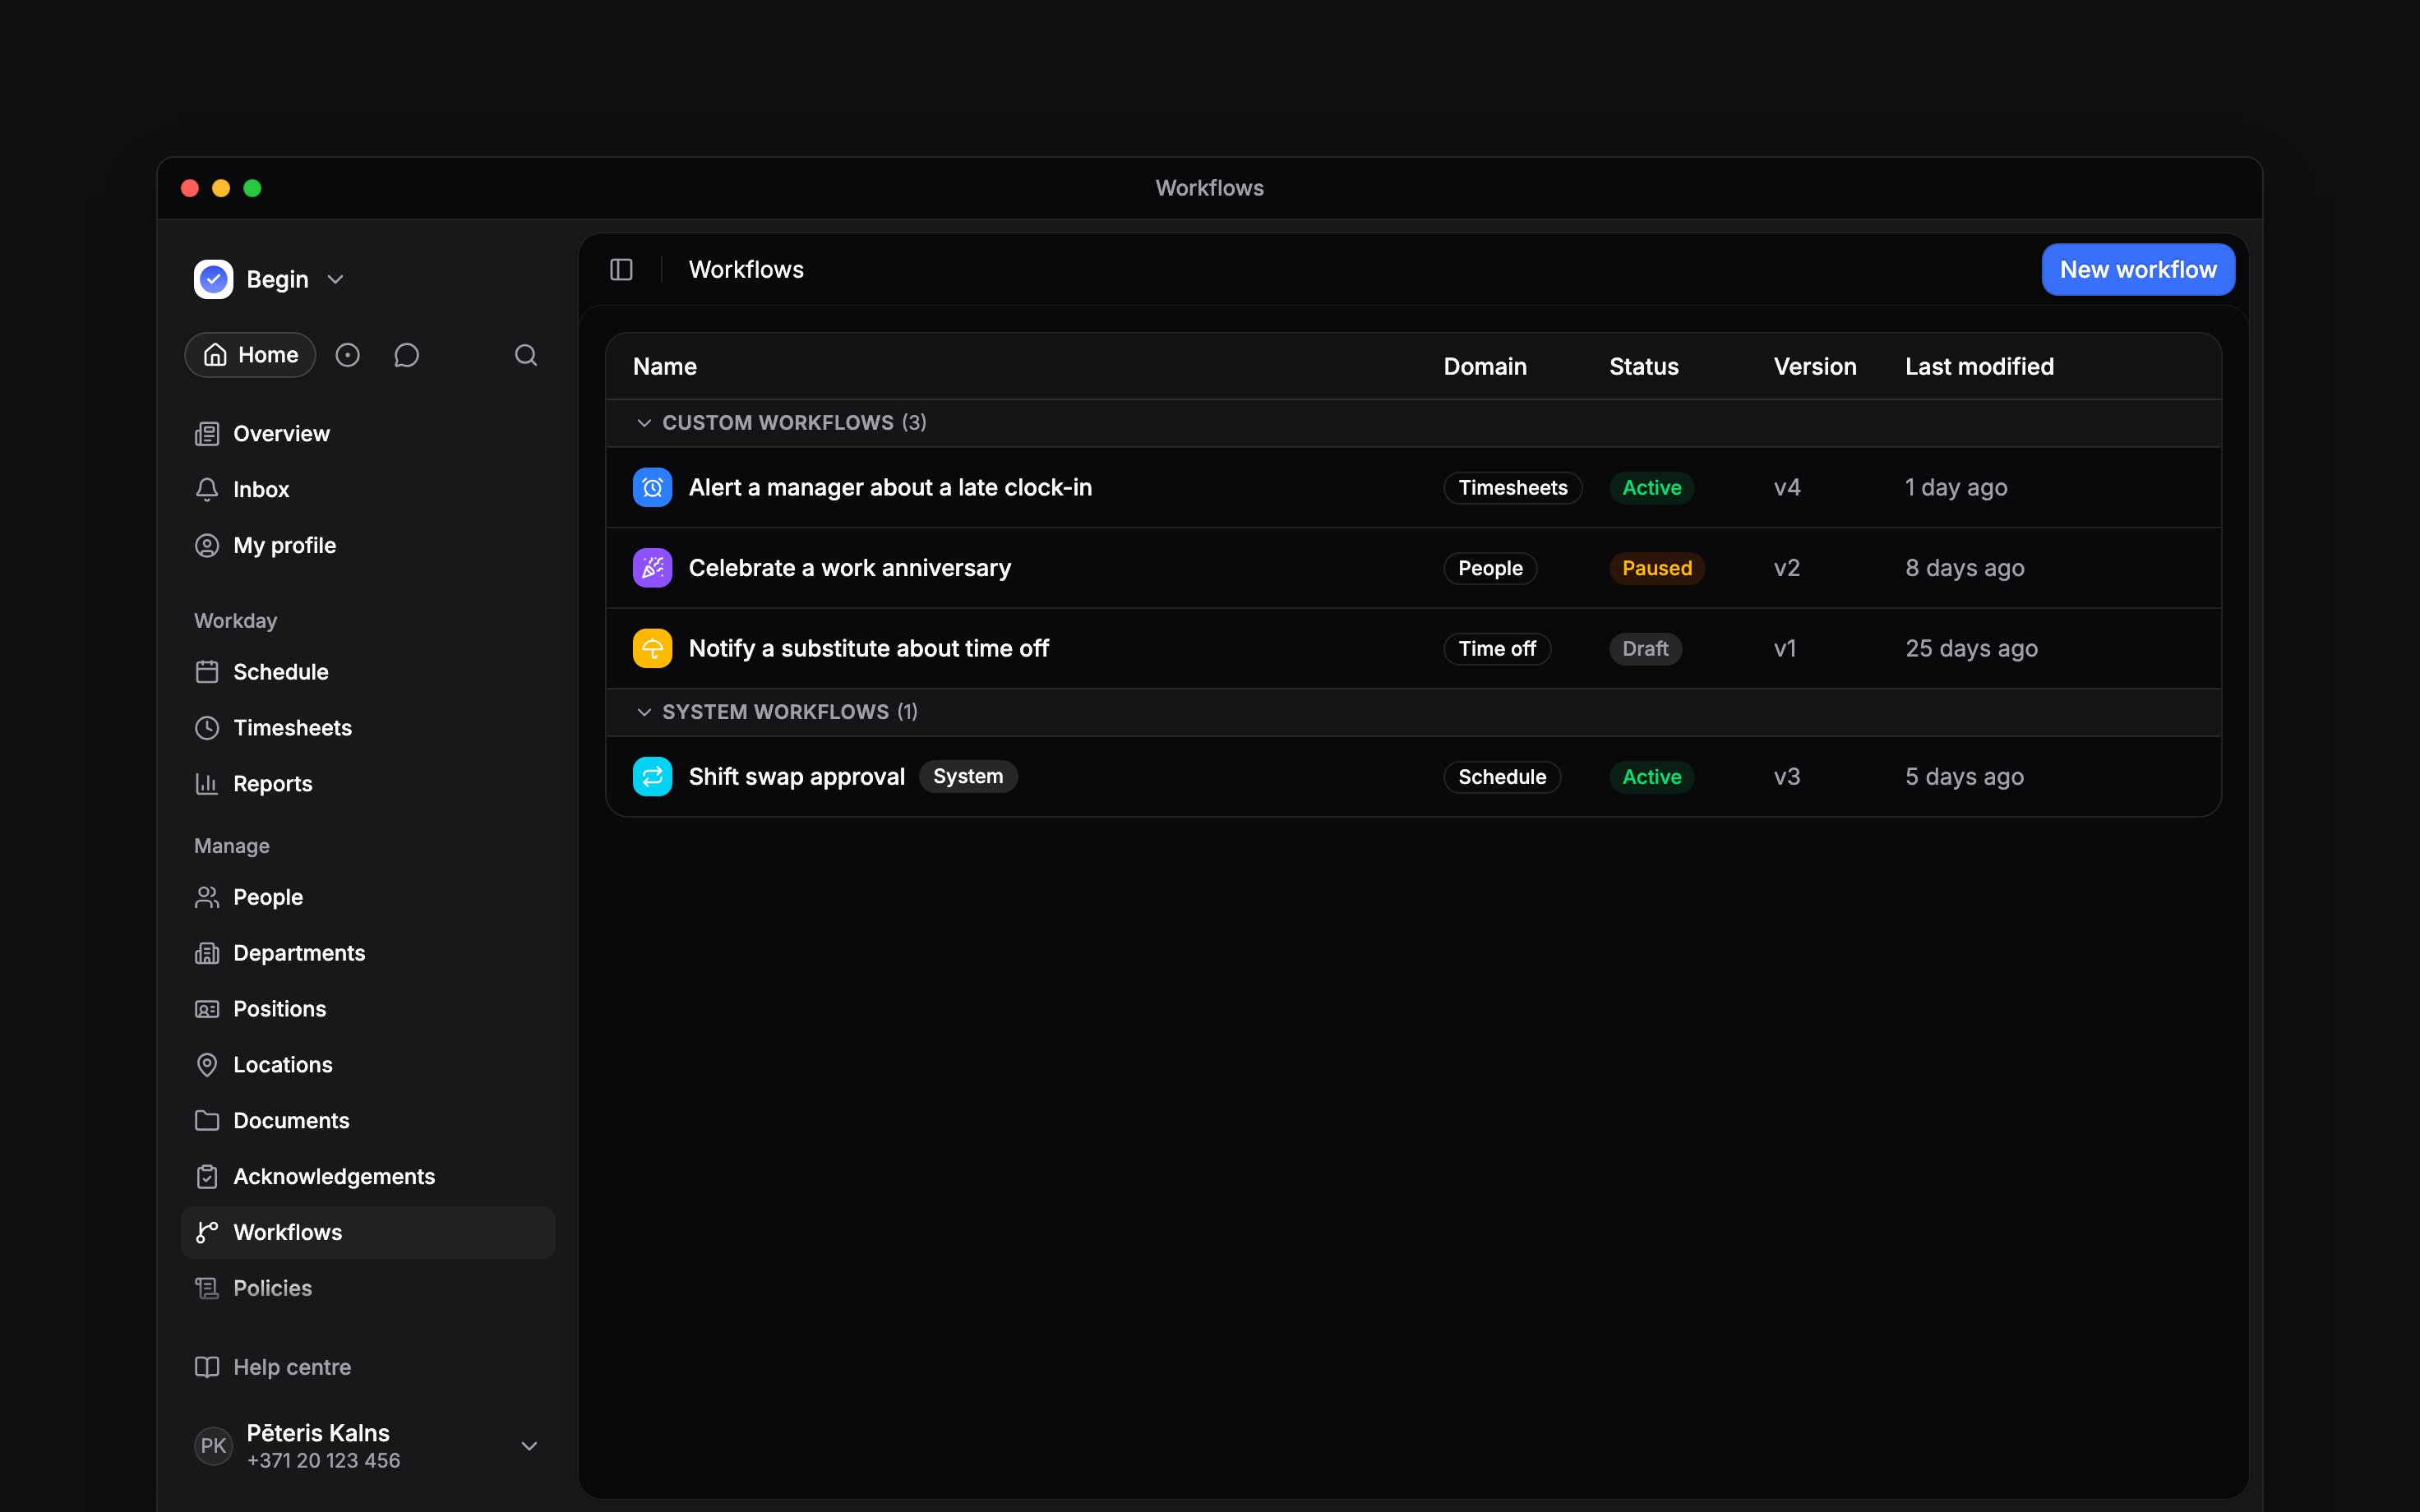Click the Begin app logo icon
The image size is (2420, 1512).
click(213, 279)
